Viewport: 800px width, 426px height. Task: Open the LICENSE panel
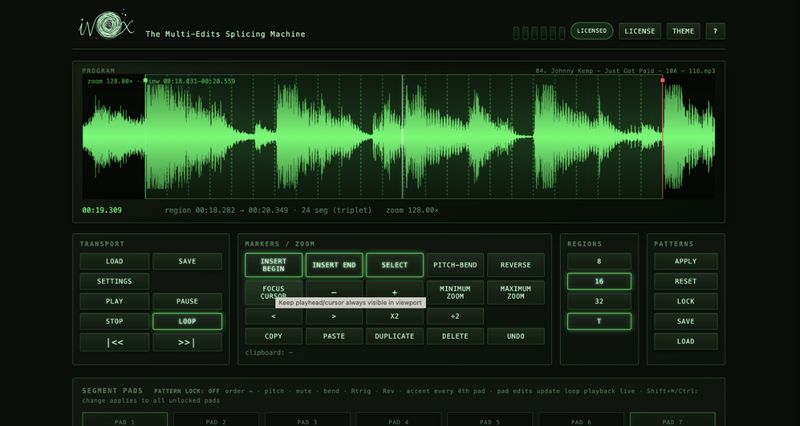[x=640, y=31]
